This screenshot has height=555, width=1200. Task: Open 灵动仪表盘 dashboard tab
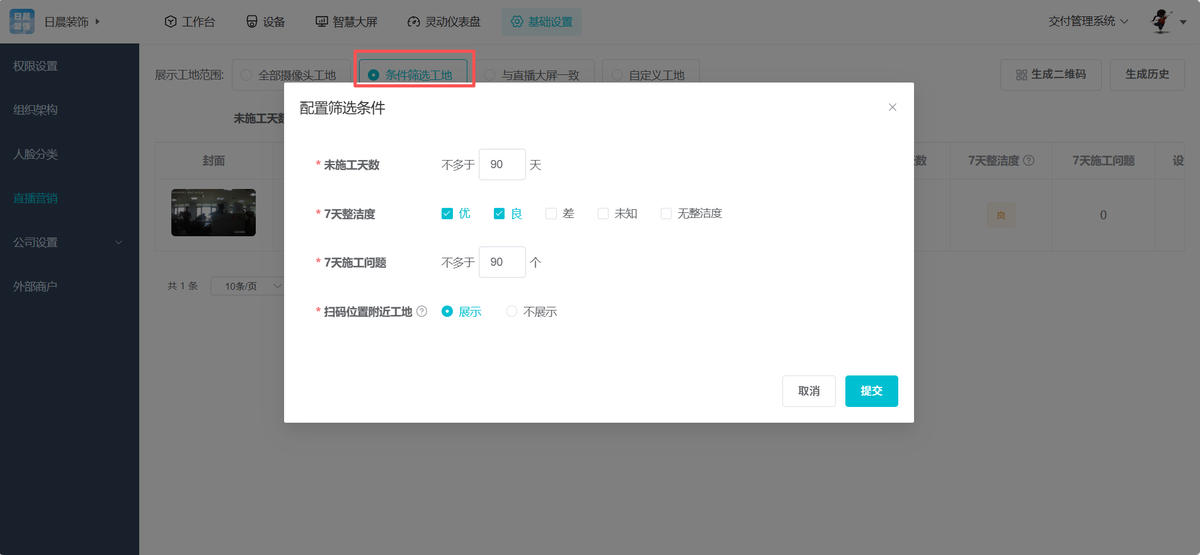[x=444, y=21]
